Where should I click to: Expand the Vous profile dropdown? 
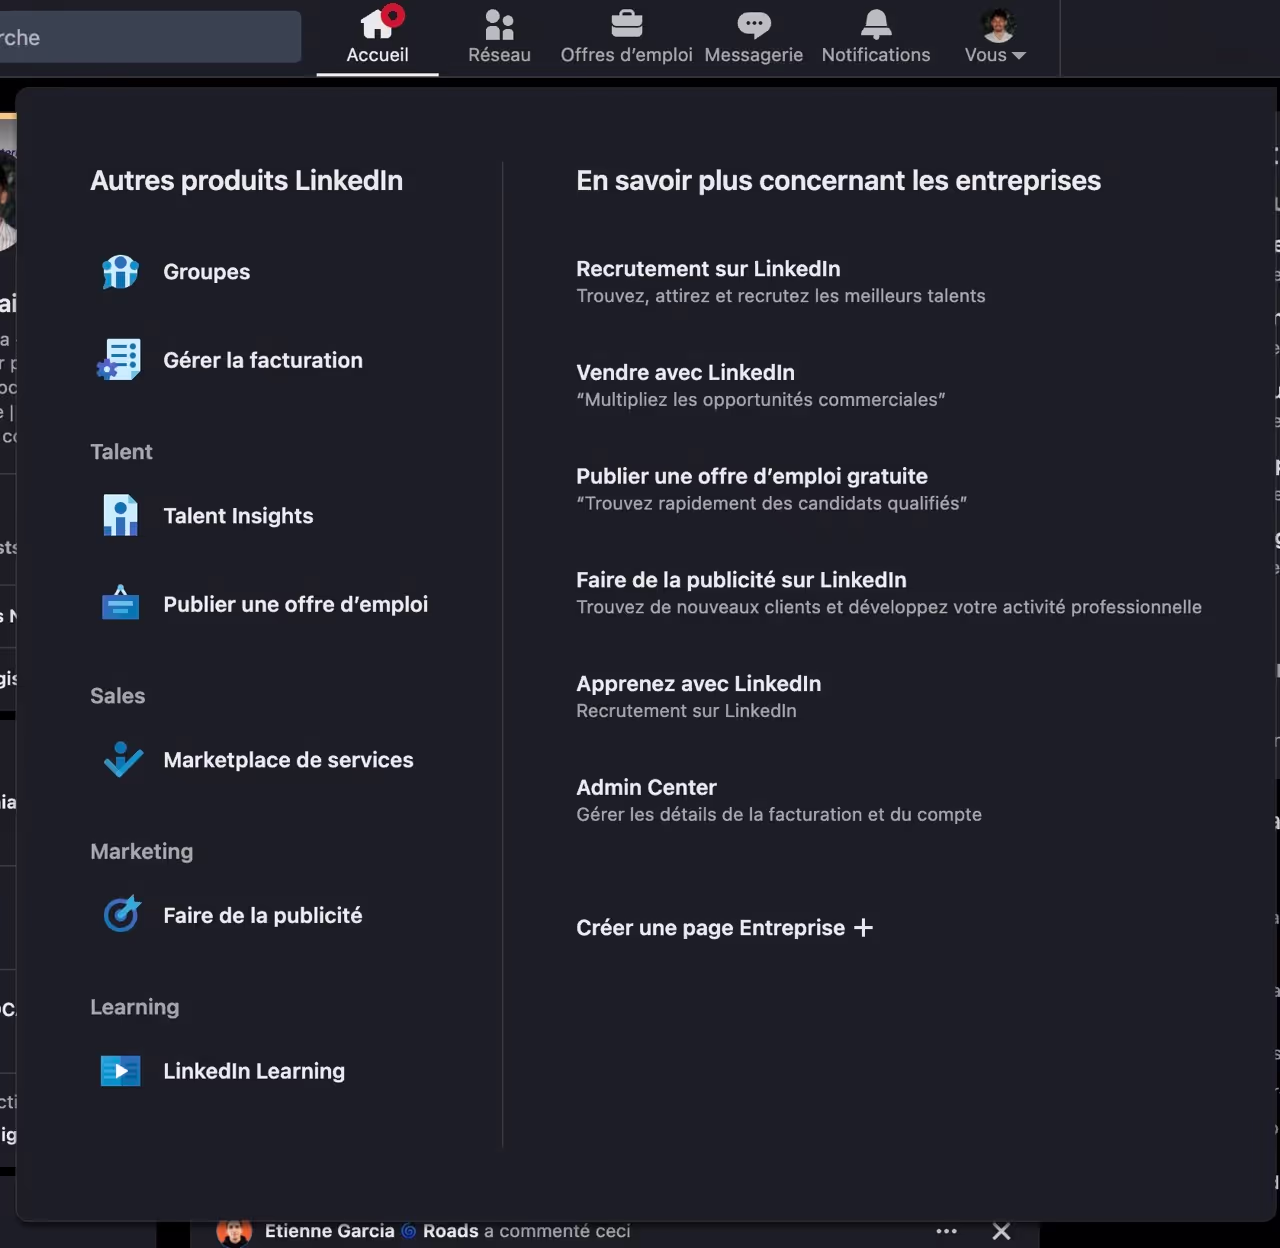(x=995, y=37)
